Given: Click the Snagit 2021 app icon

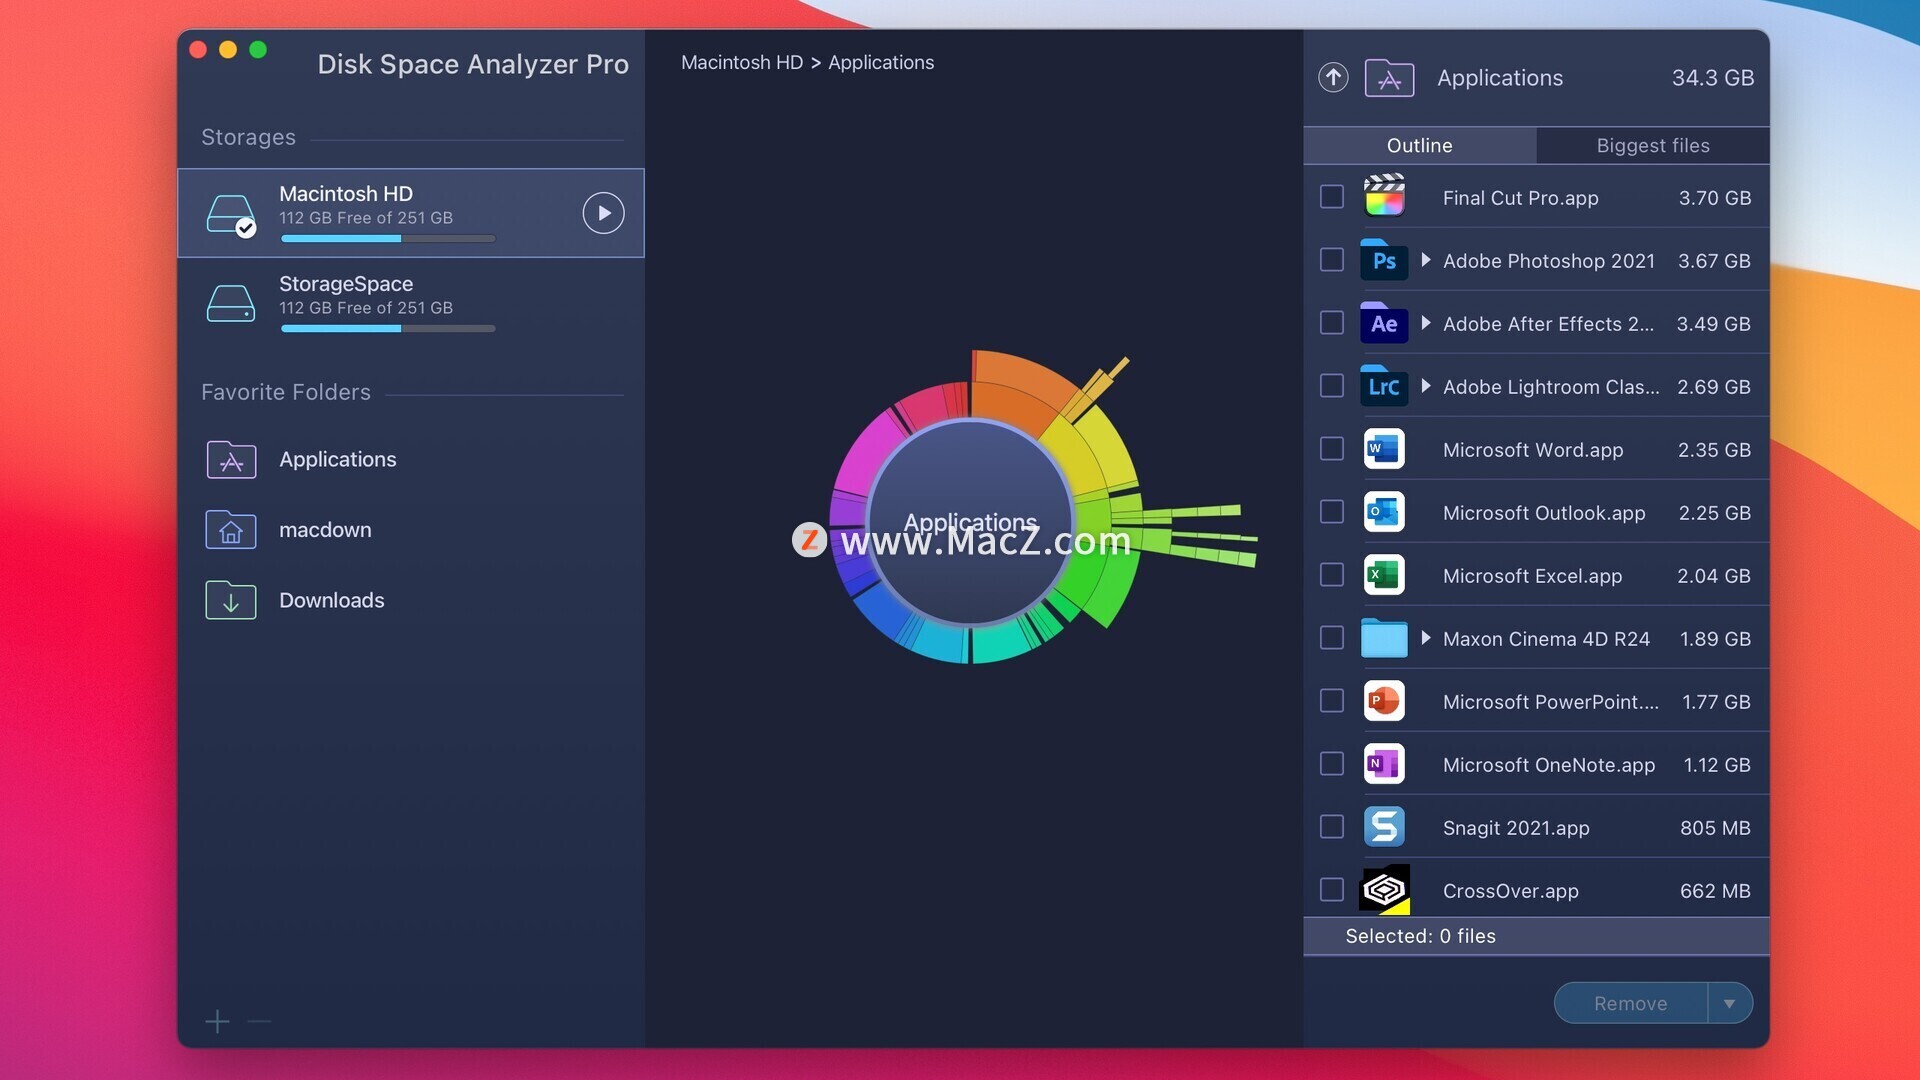Looking at the screenshot, I should (1385, 827).
